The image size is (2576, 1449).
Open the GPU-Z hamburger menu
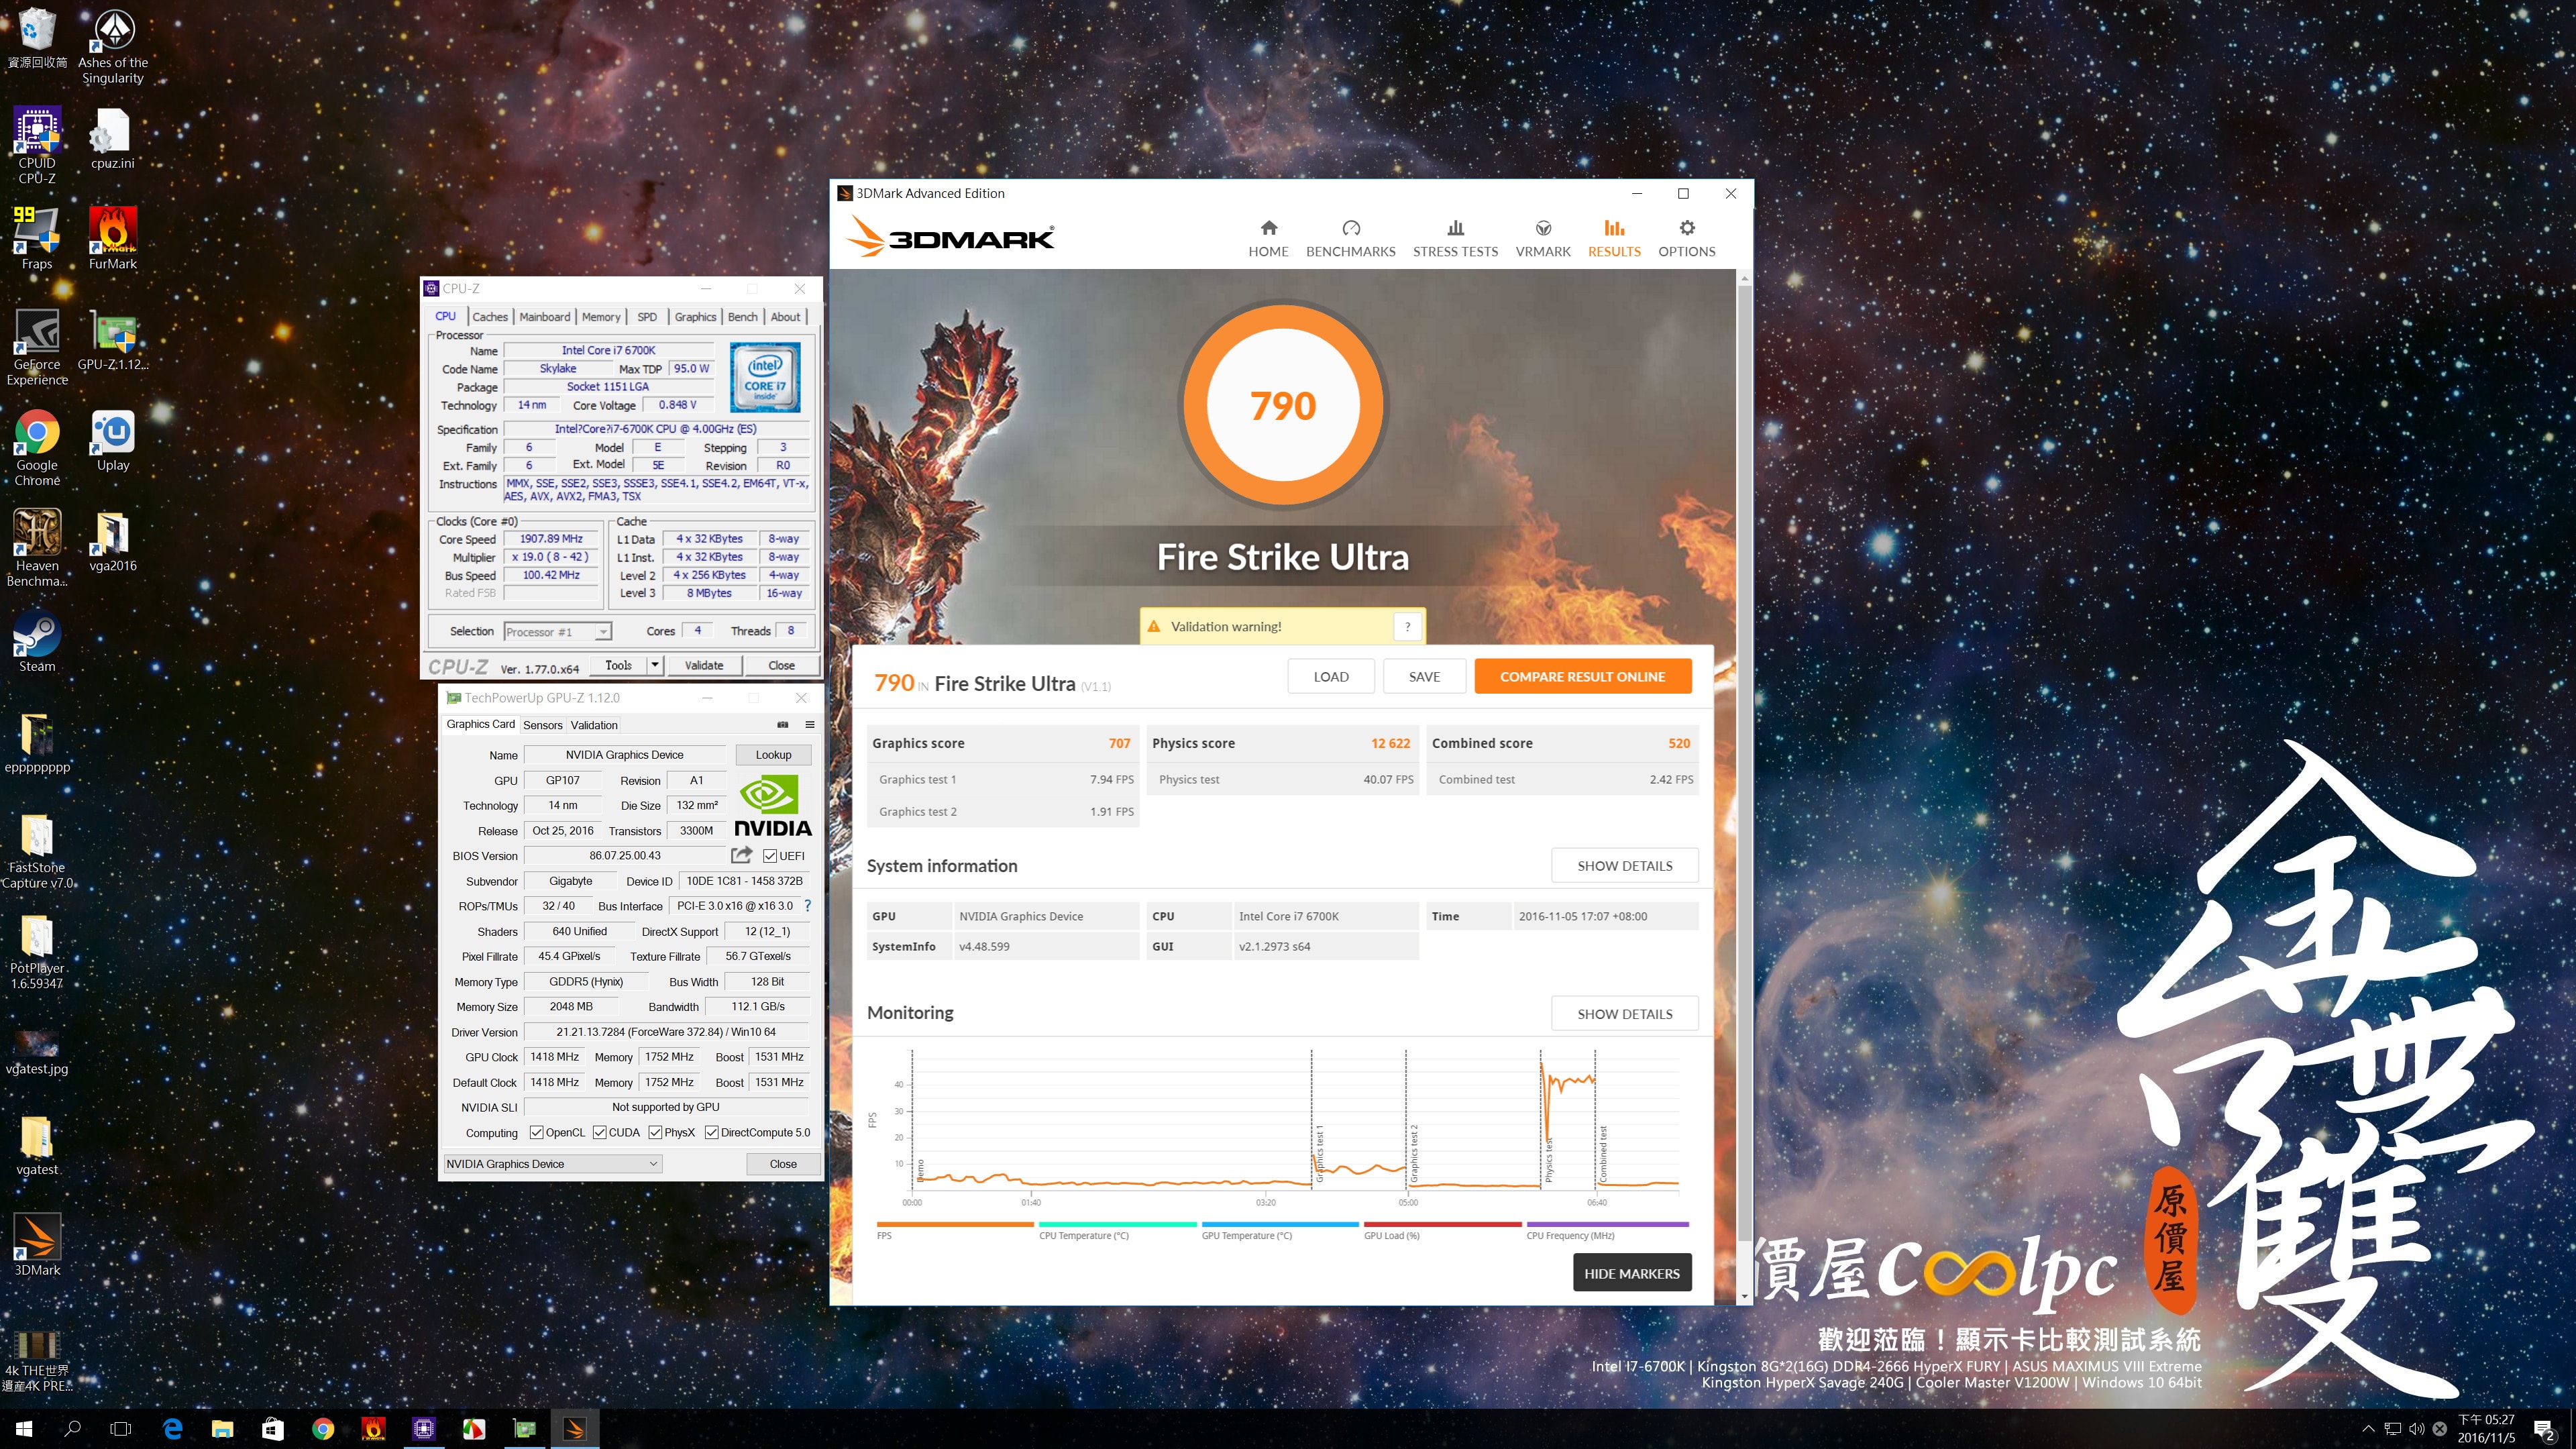point(810,725)
